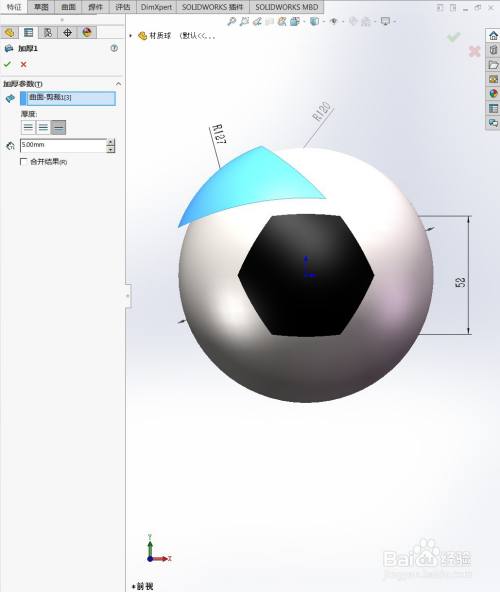
Task: Open the SOLIDWORKS Forum task pane
Action: (493, 122)
